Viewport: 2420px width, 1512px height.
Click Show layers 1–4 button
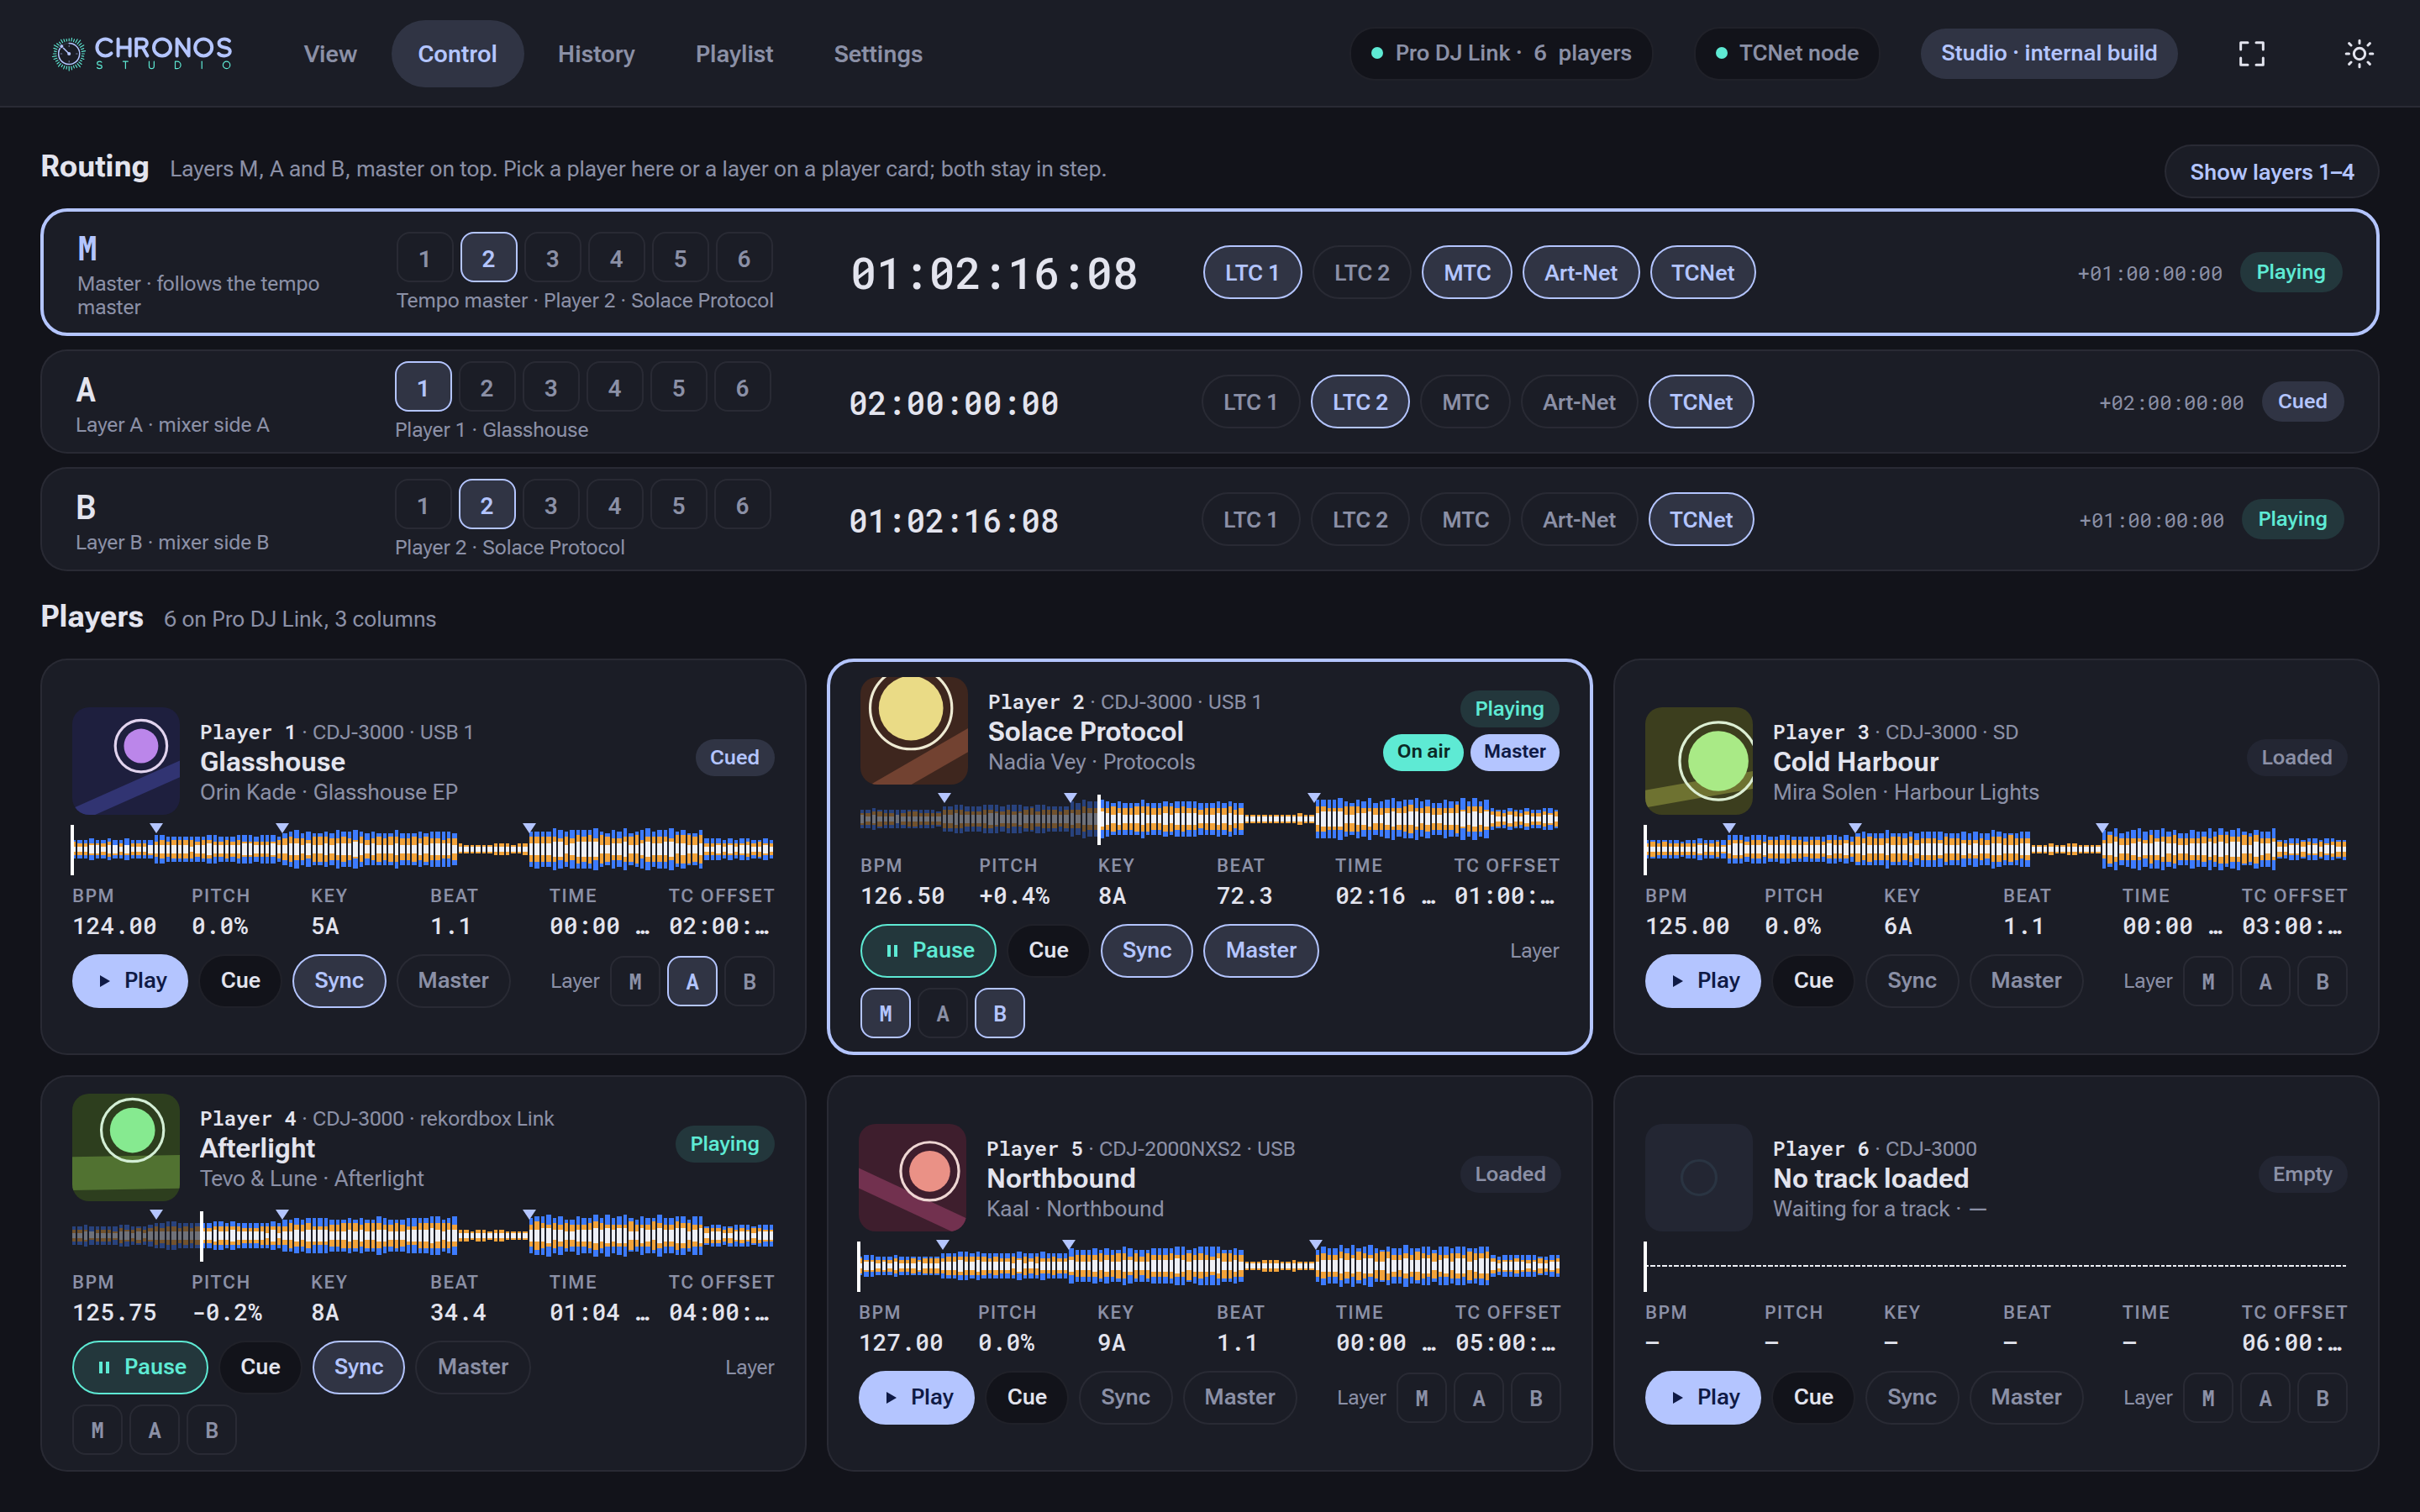coord(2271,172)
